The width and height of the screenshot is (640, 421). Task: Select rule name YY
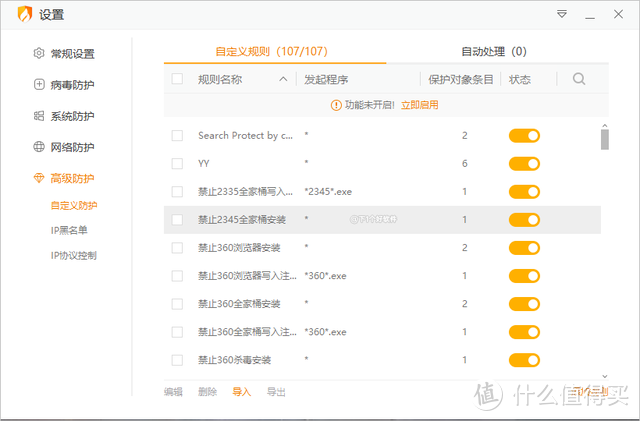point(204,164)
